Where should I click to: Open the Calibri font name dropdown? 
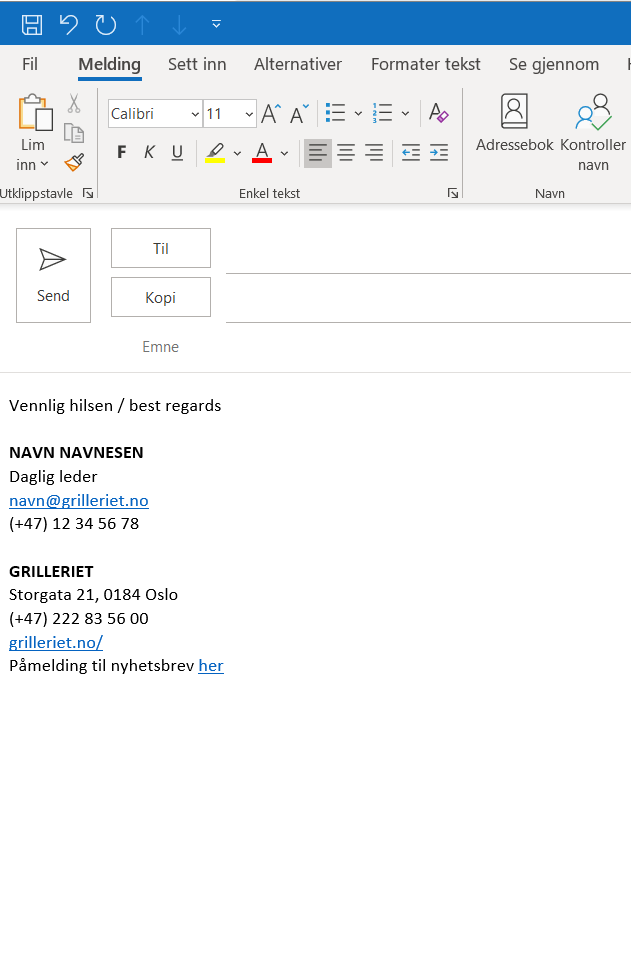coord(195,114)
